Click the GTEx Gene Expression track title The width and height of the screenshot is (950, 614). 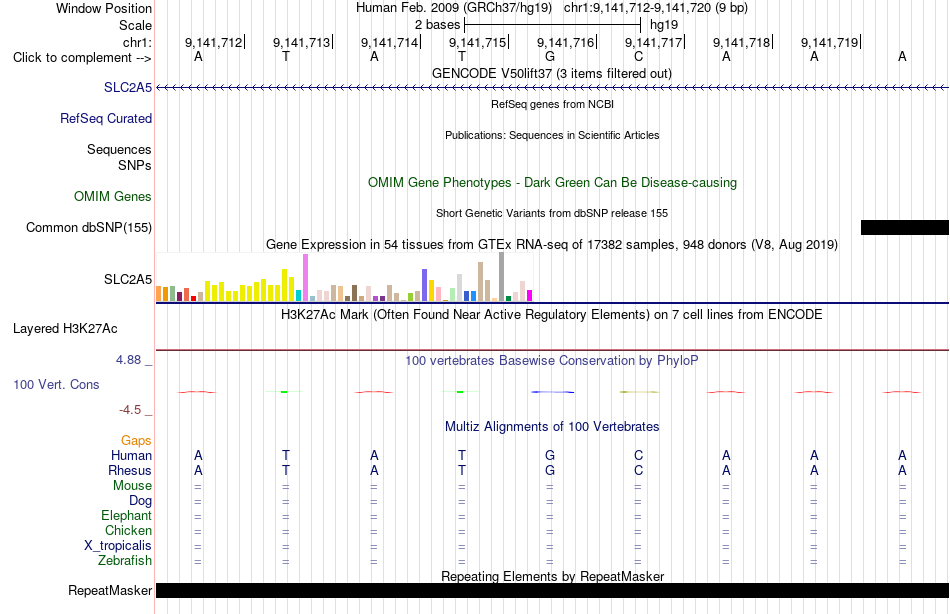(x=552, y=244)
